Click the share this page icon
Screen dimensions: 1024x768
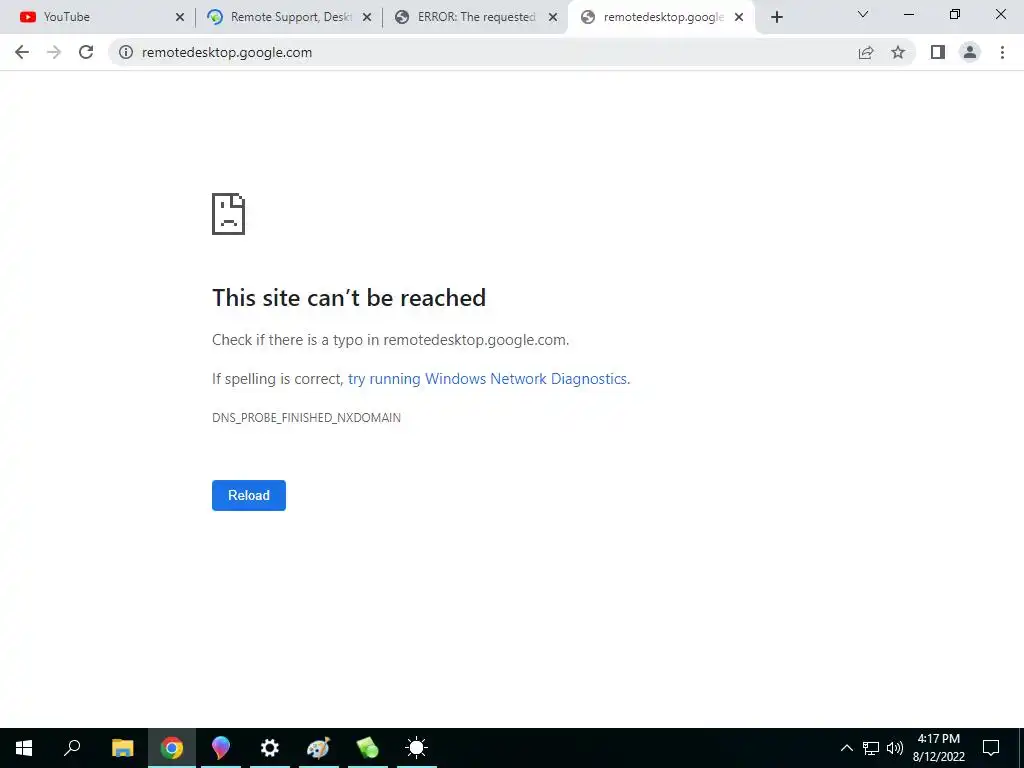(866, 52)
